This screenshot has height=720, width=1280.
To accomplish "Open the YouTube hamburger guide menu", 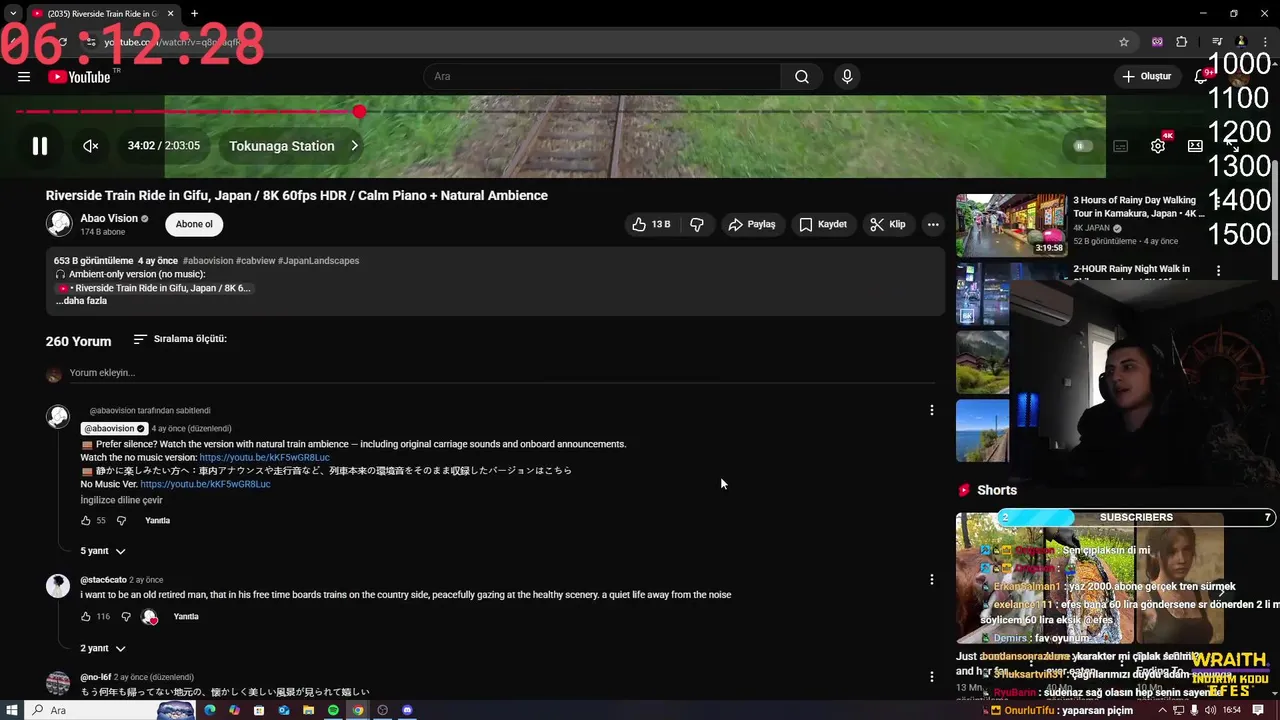I will tap(24, 77).
